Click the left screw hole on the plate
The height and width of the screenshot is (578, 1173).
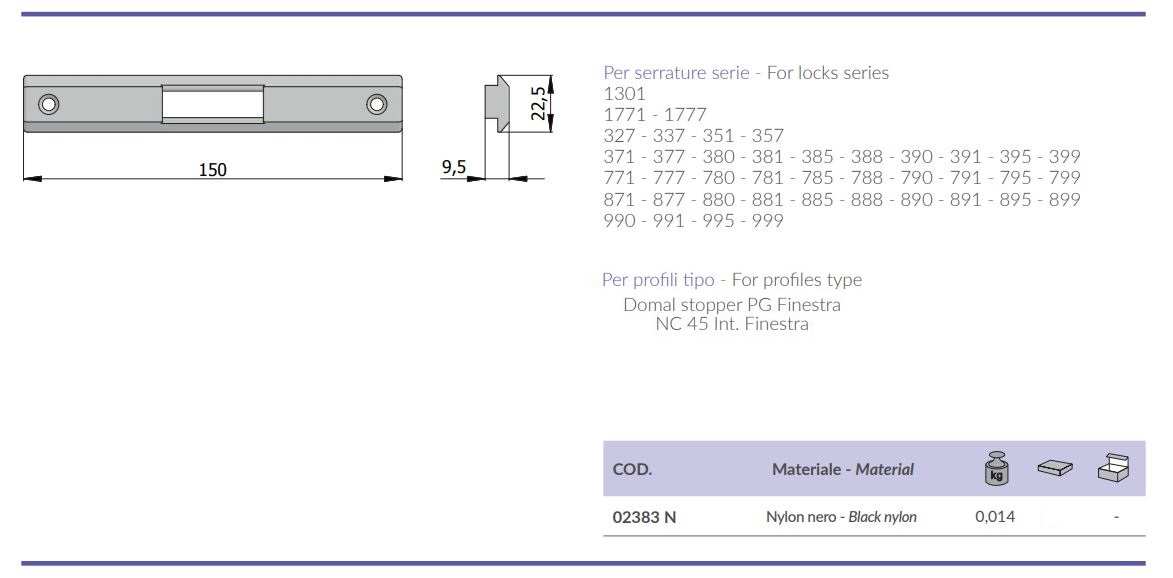(48, 104)
